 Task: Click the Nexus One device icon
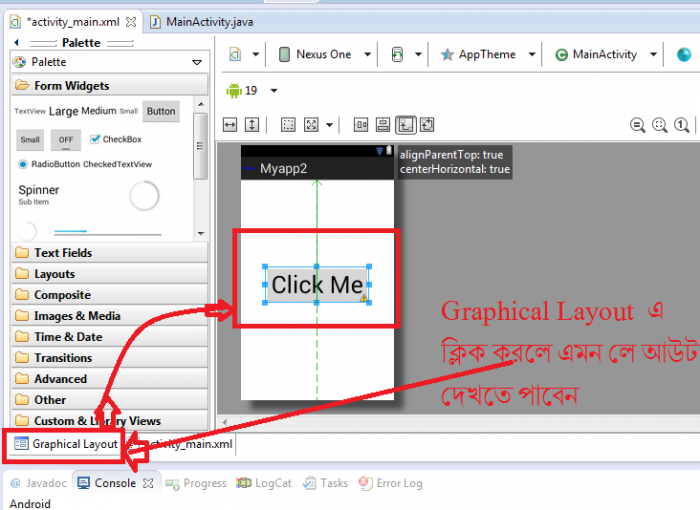click(284, 54)
